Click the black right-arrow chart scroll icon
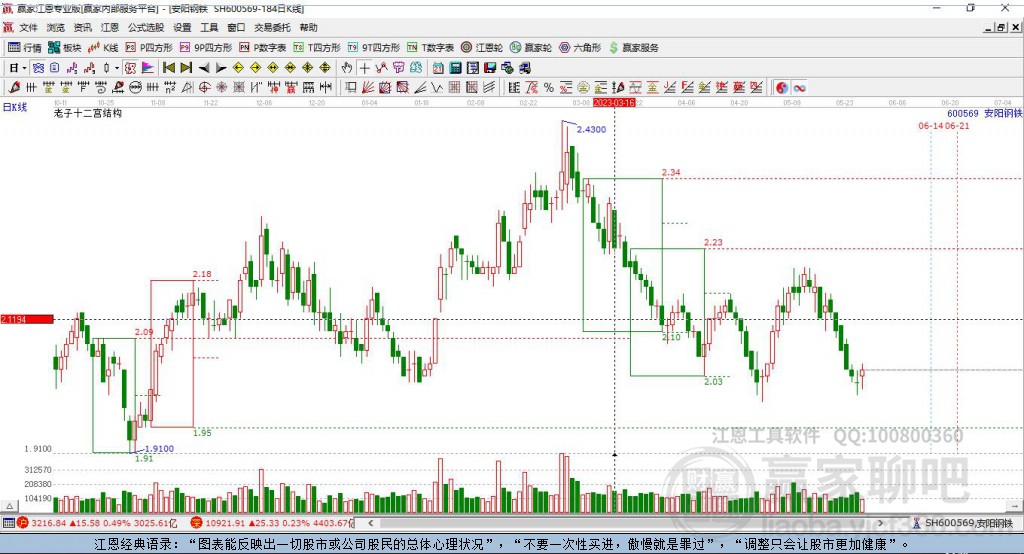This screenshot has height=554, width=1024. click(x=221, y=68)
